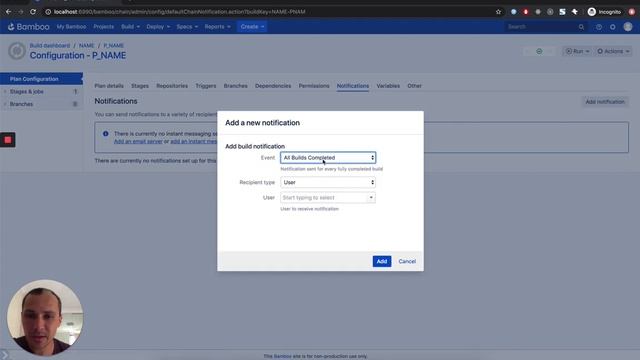This screenshot has width=640, height=360.
Task: Open user avatar menu
Action: click(628, 27)
